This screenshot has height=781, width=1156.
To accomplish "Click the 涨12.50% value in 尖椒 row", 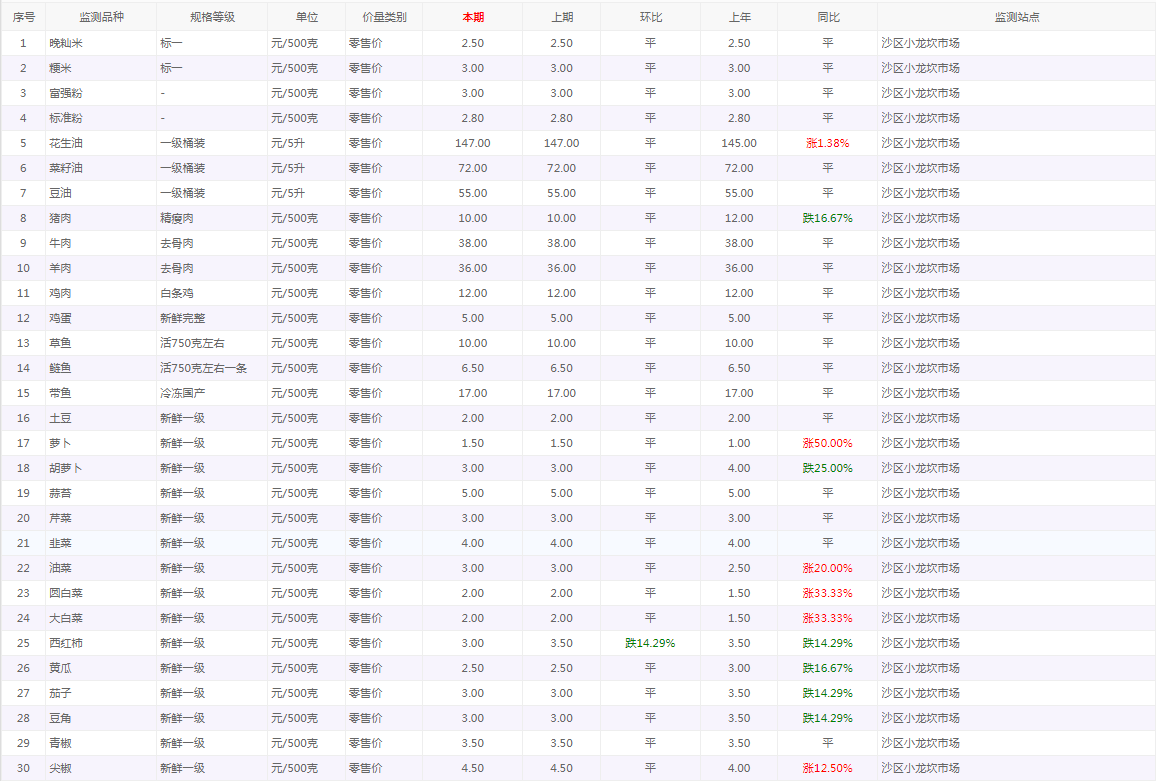I will [x=828, y=768].
